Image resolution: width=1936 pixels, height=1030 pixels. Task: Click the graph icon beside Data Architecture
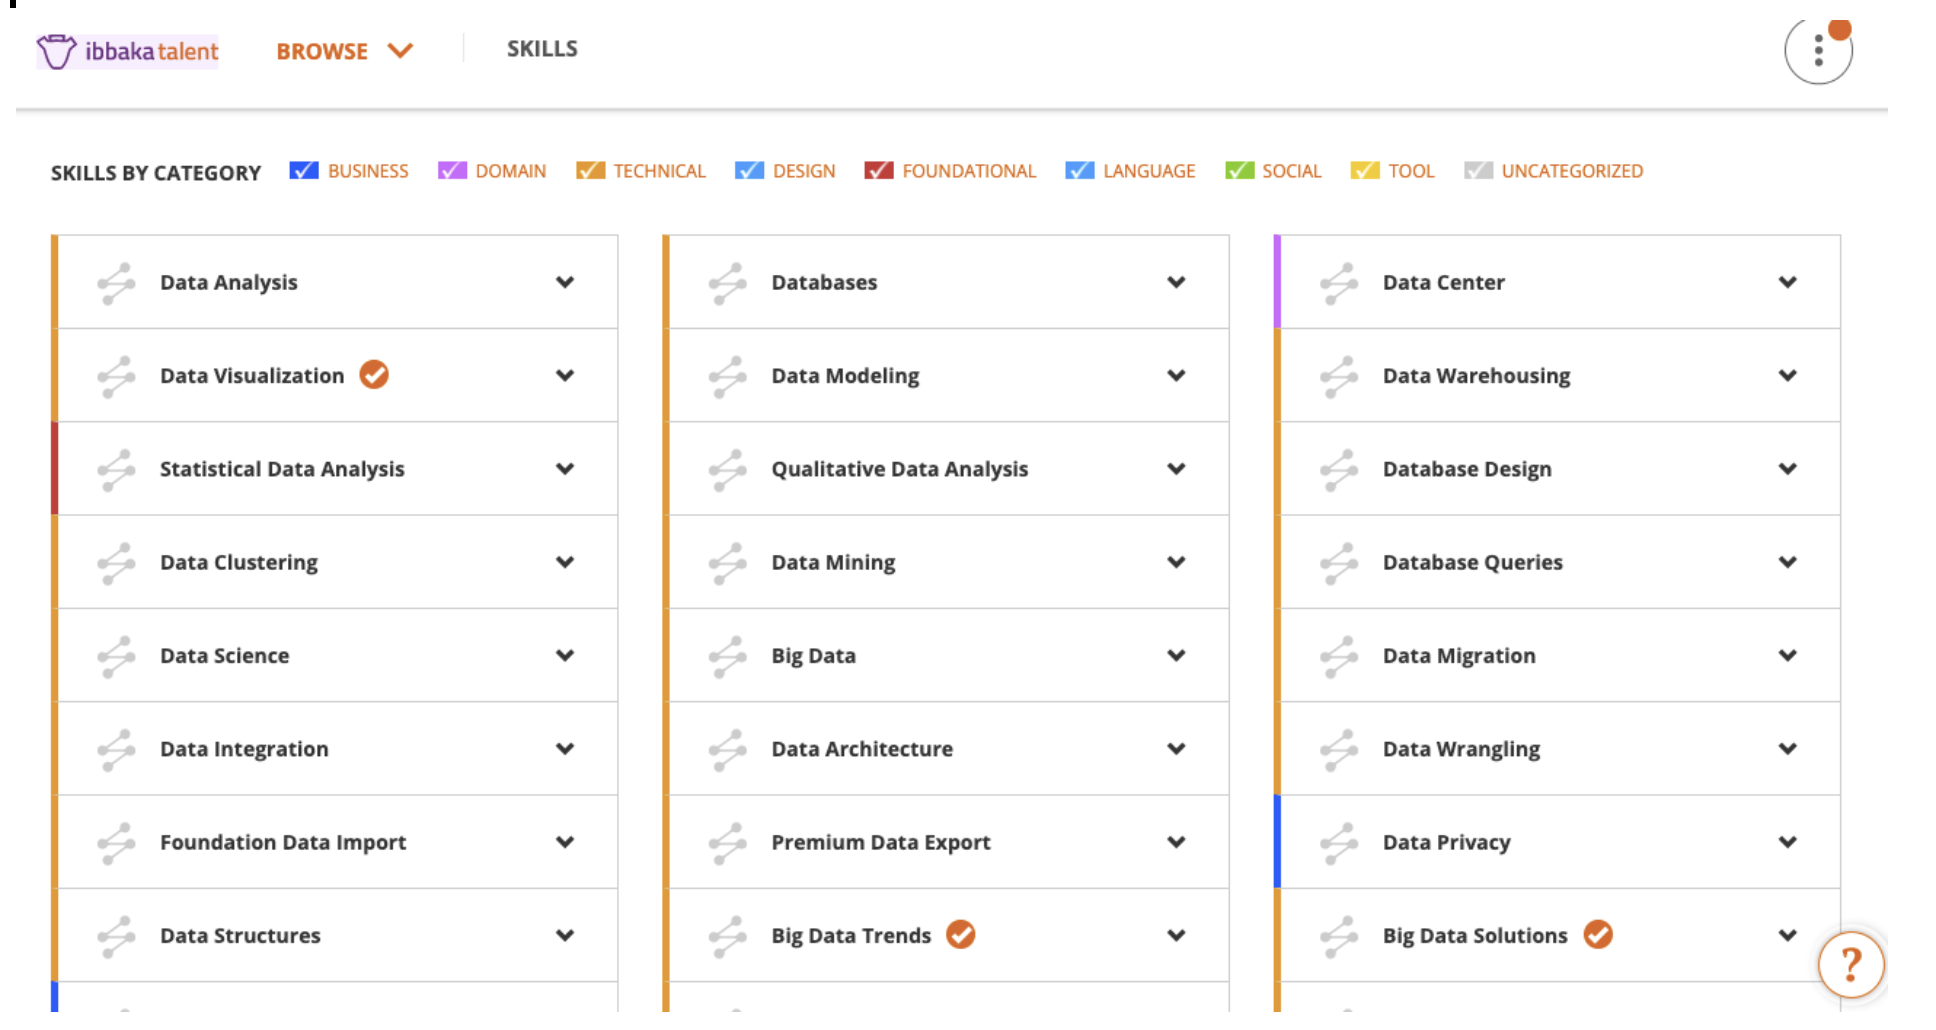click(x=728, y=749)
